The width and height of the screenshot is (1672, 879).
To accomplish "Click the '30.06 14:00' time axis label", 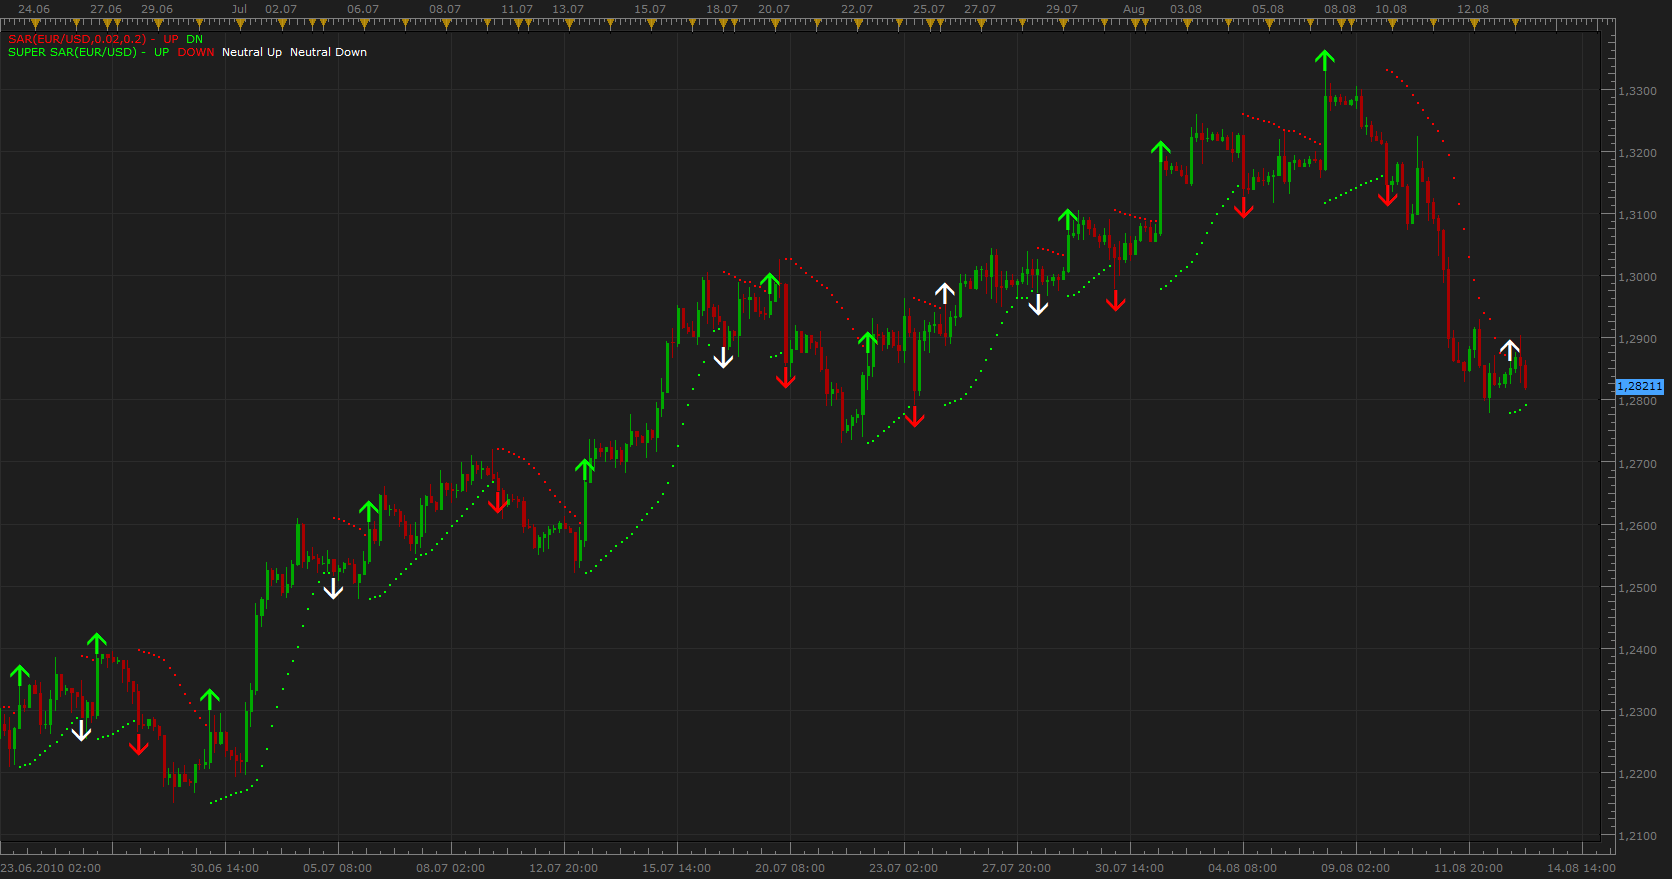I will [x=225, y=868].
